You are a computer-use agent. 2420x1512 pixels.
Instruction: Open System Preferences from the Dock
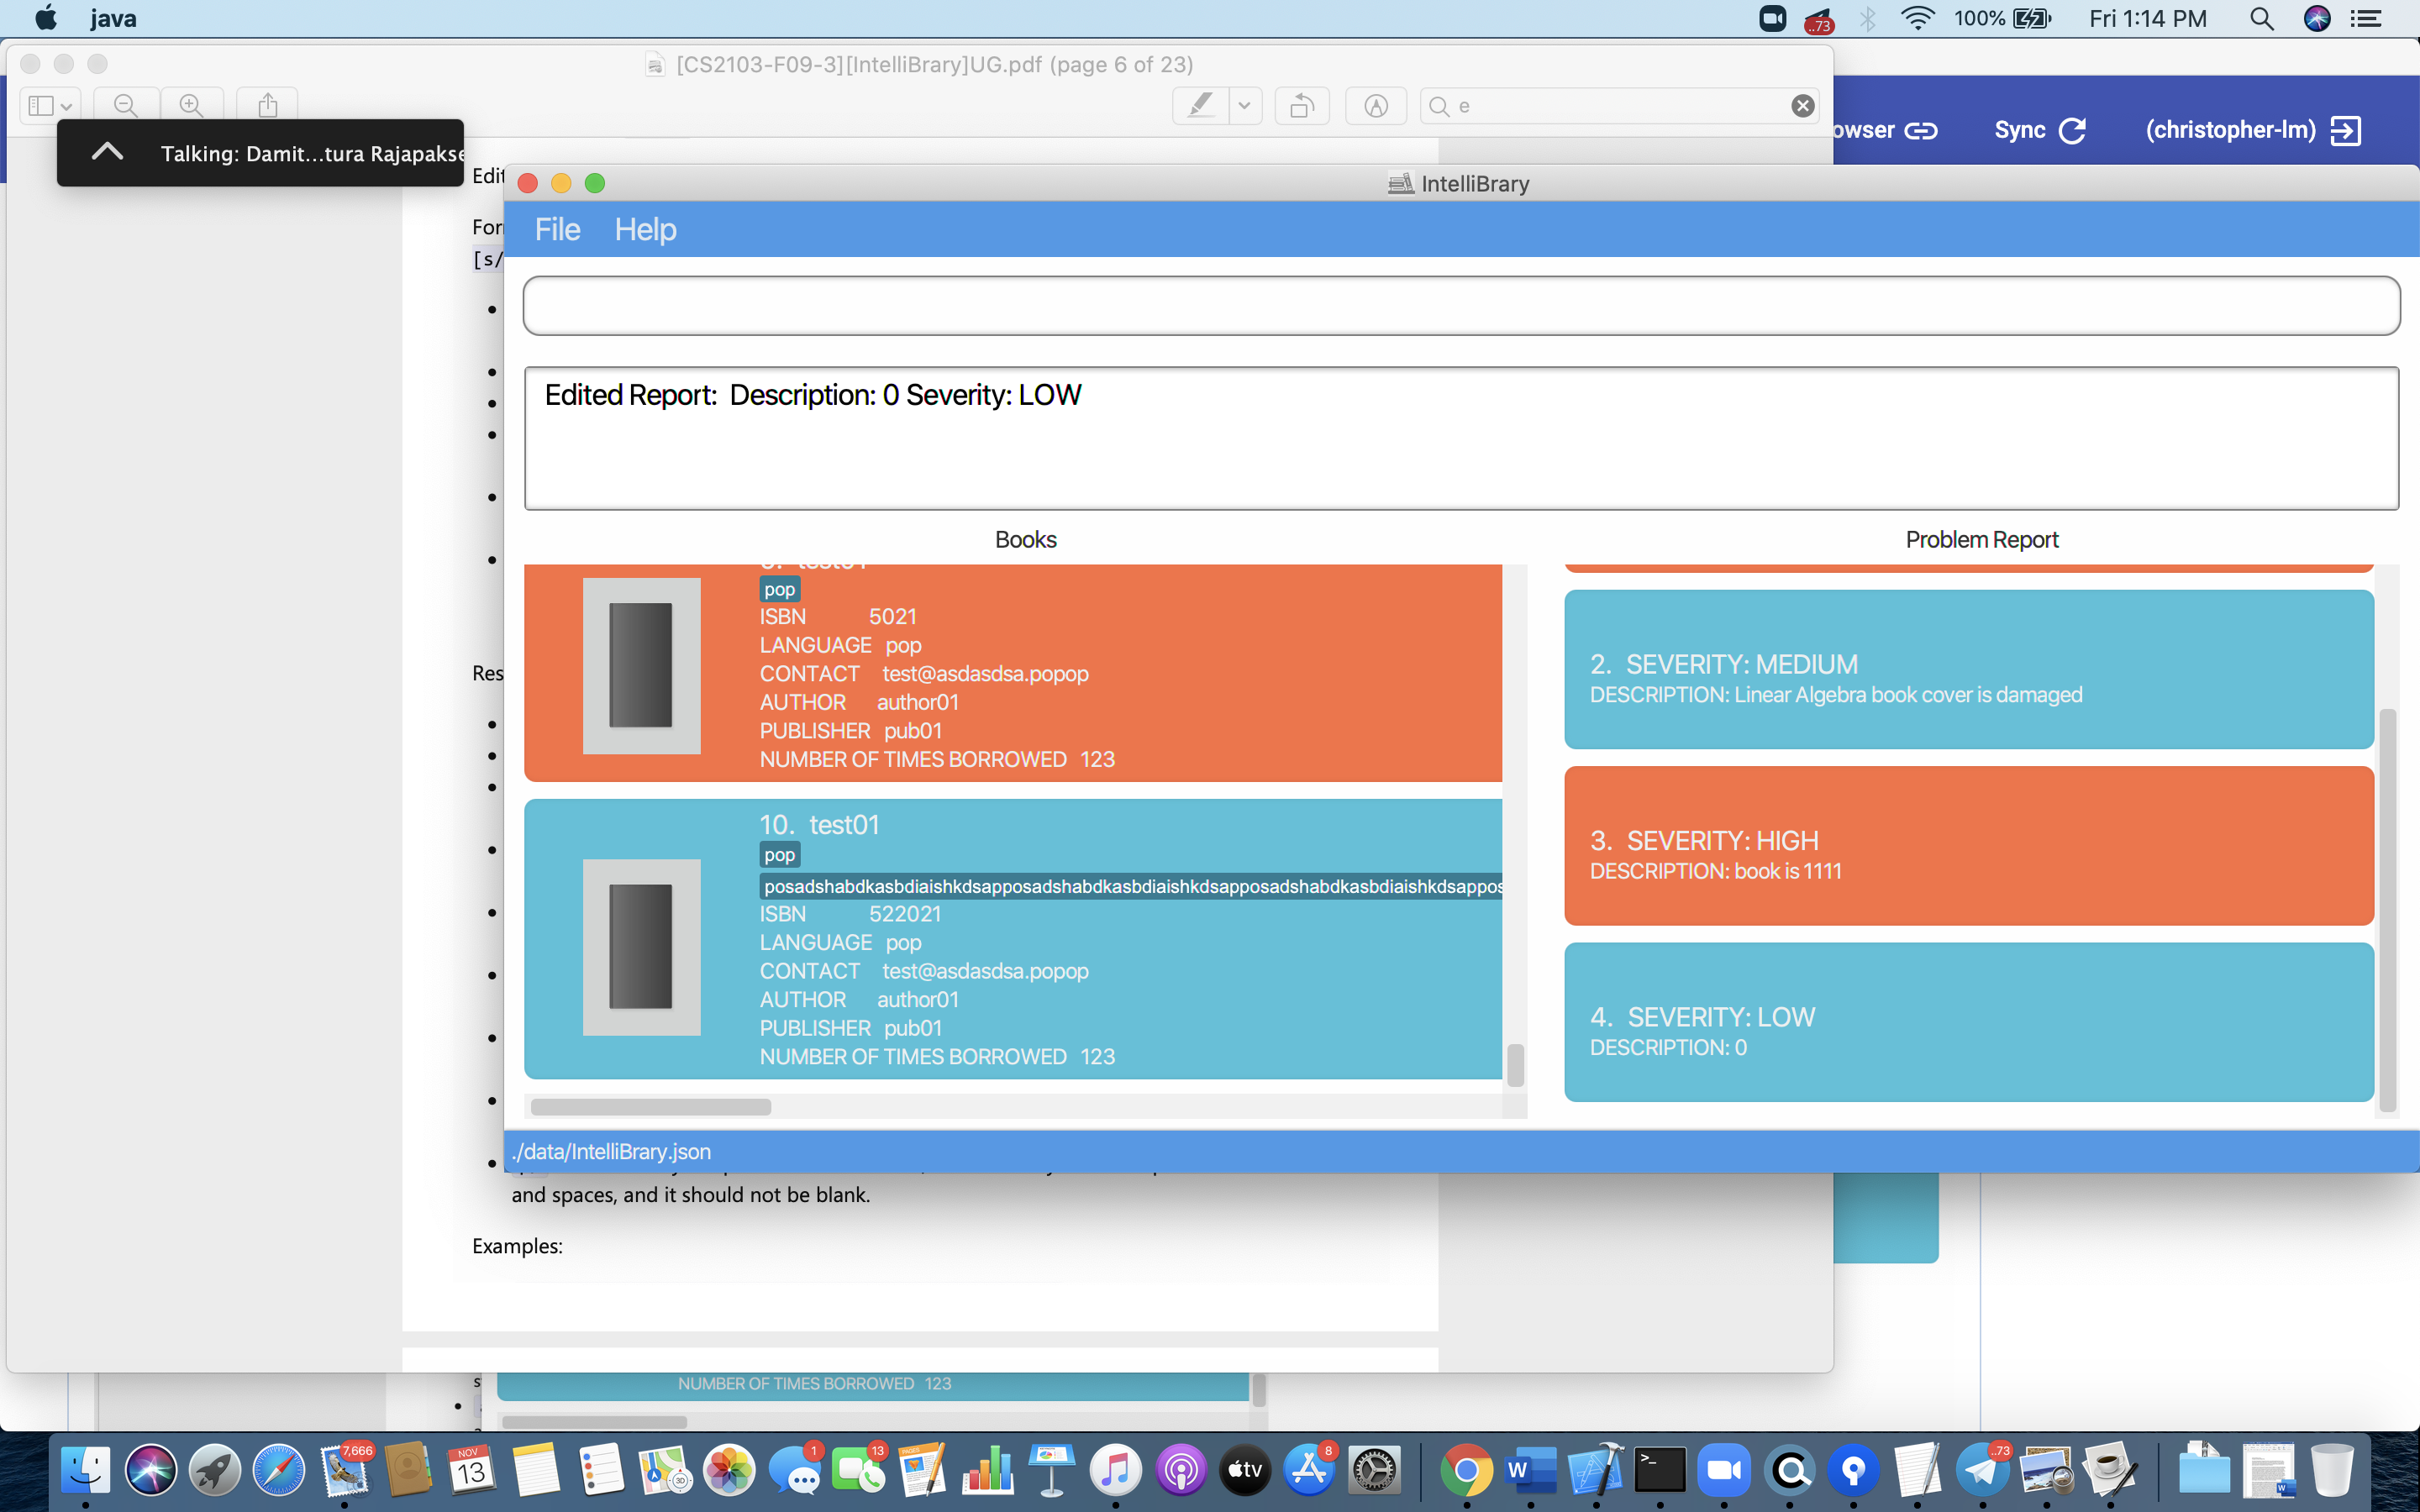point(1374,1470)
